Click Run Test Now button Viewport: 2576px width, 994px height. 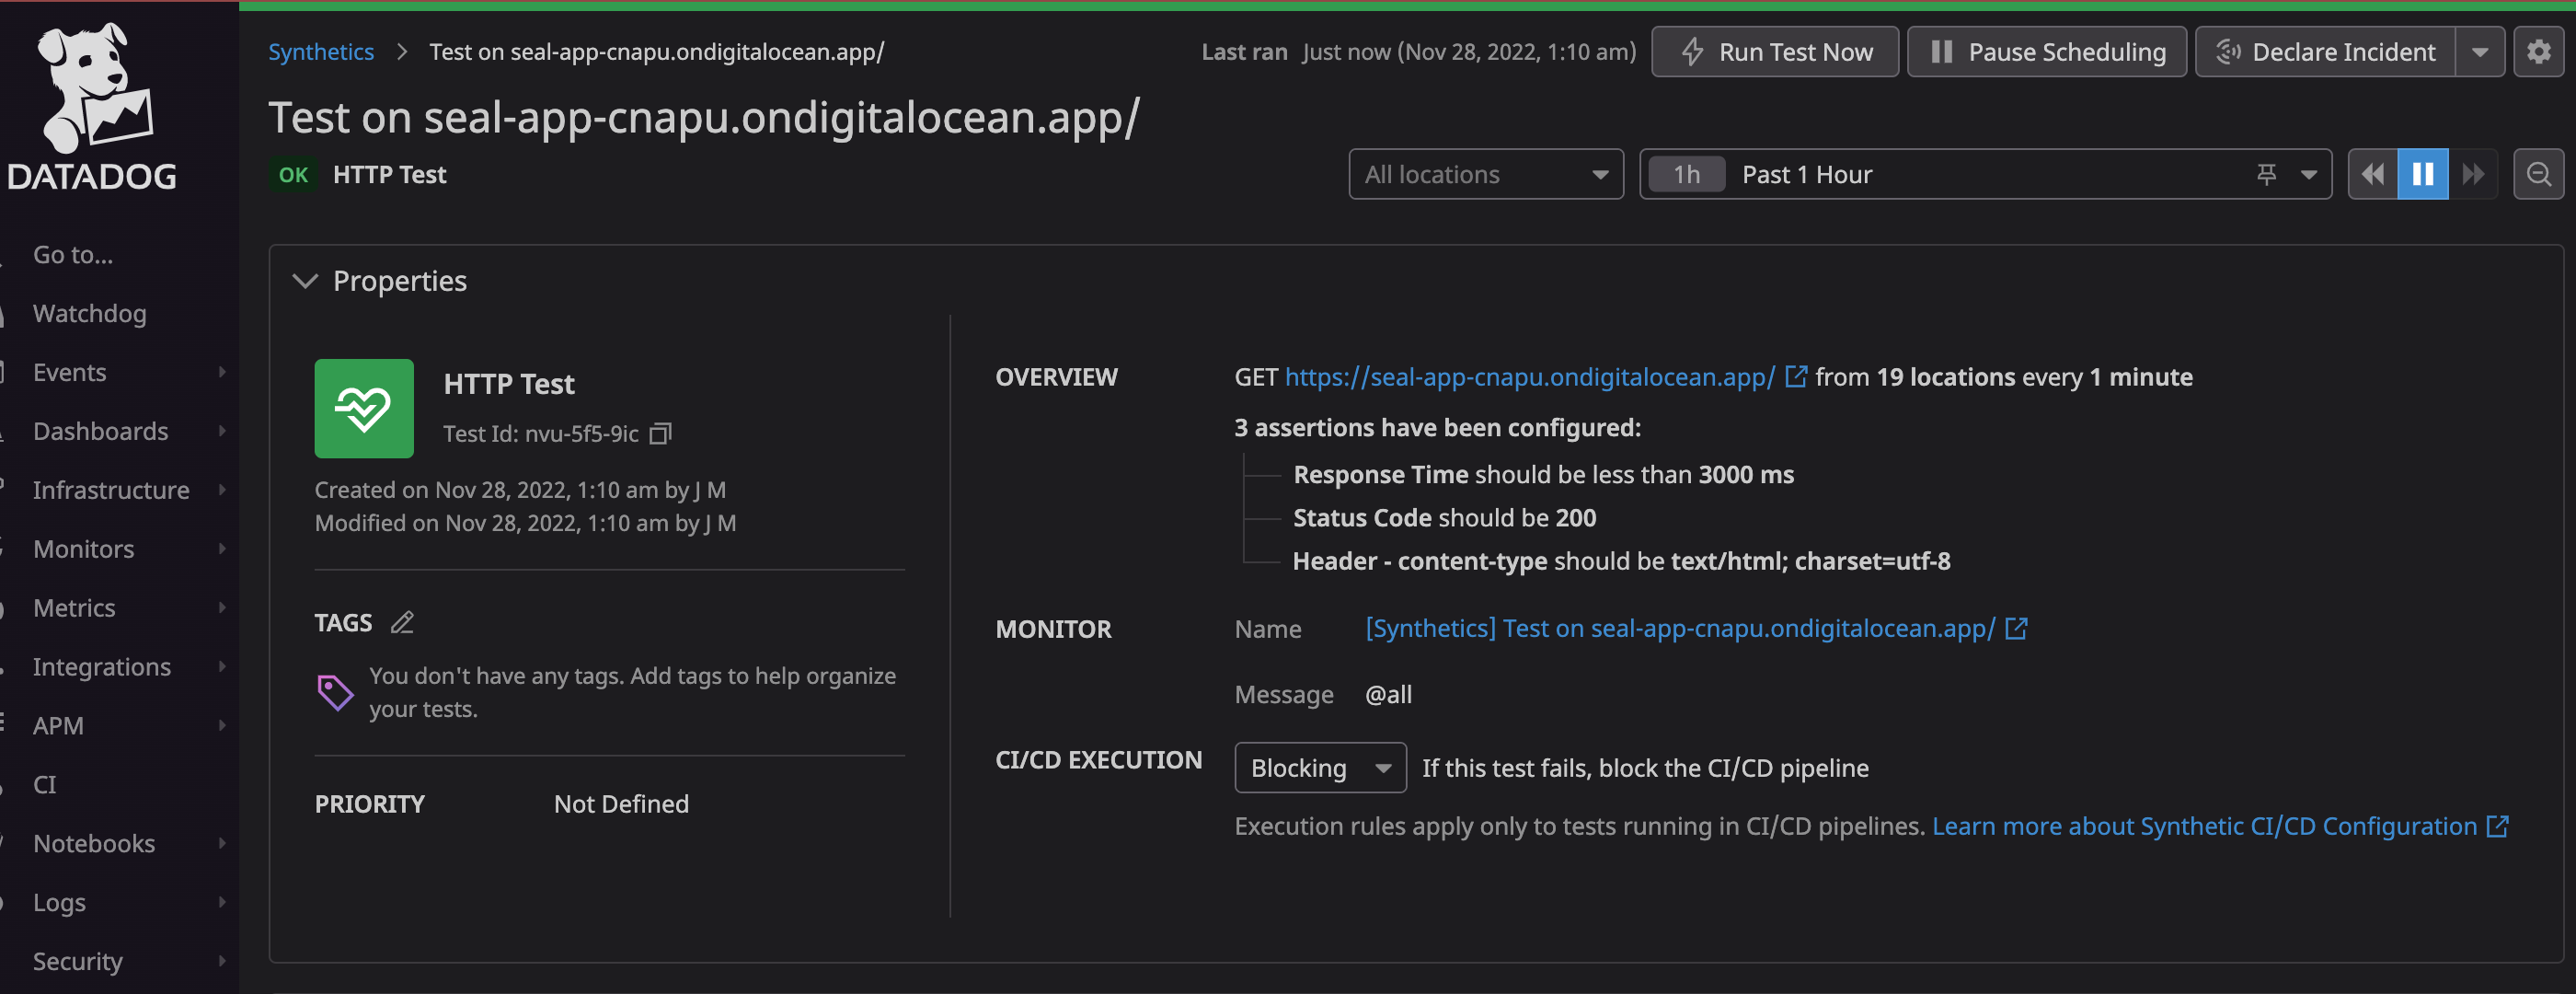(x=1774, y=52)
